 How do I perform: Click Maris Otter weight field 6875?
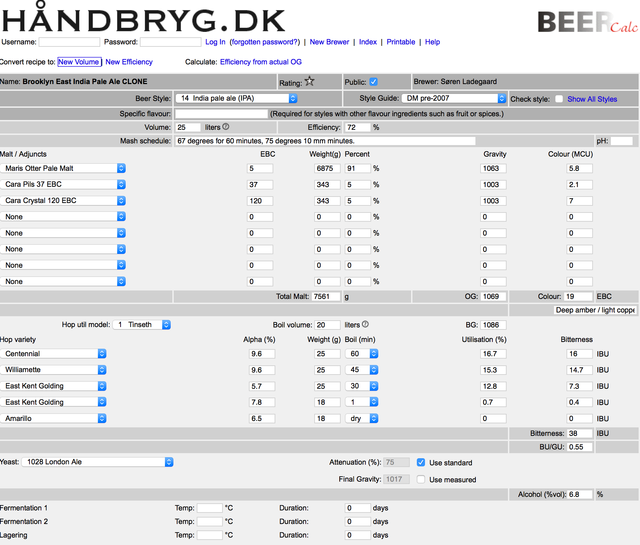point(327,168)
